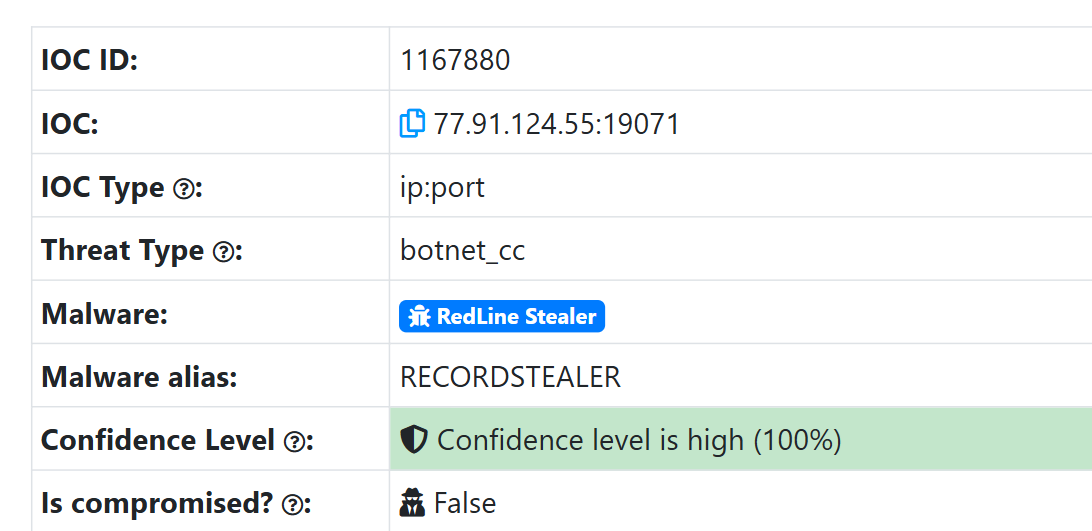The image size is (1092, 531).
Task: Click the IOC ID row label
Action: (x=89, y=61)
